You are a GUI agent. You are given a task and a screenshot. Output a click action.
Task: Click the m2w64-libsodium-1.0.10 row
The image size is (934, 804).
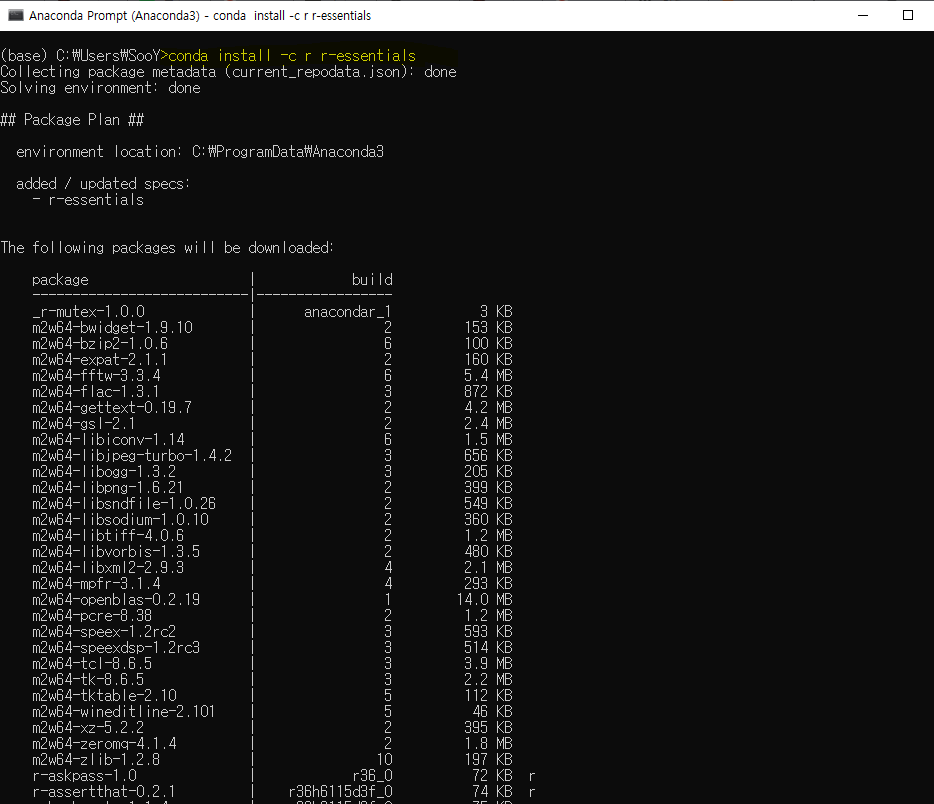click(272, 520)
